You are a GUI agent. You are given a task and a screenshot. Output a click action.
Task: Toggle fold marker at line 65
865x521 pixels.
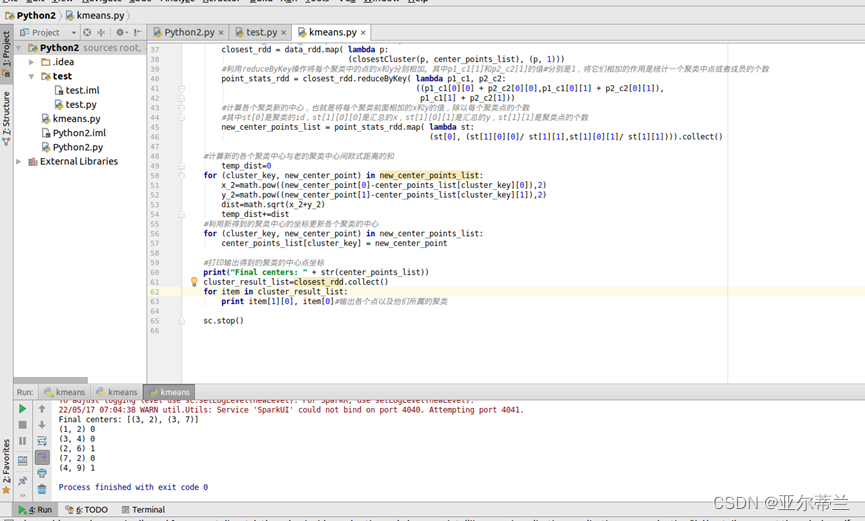(181, 321)
